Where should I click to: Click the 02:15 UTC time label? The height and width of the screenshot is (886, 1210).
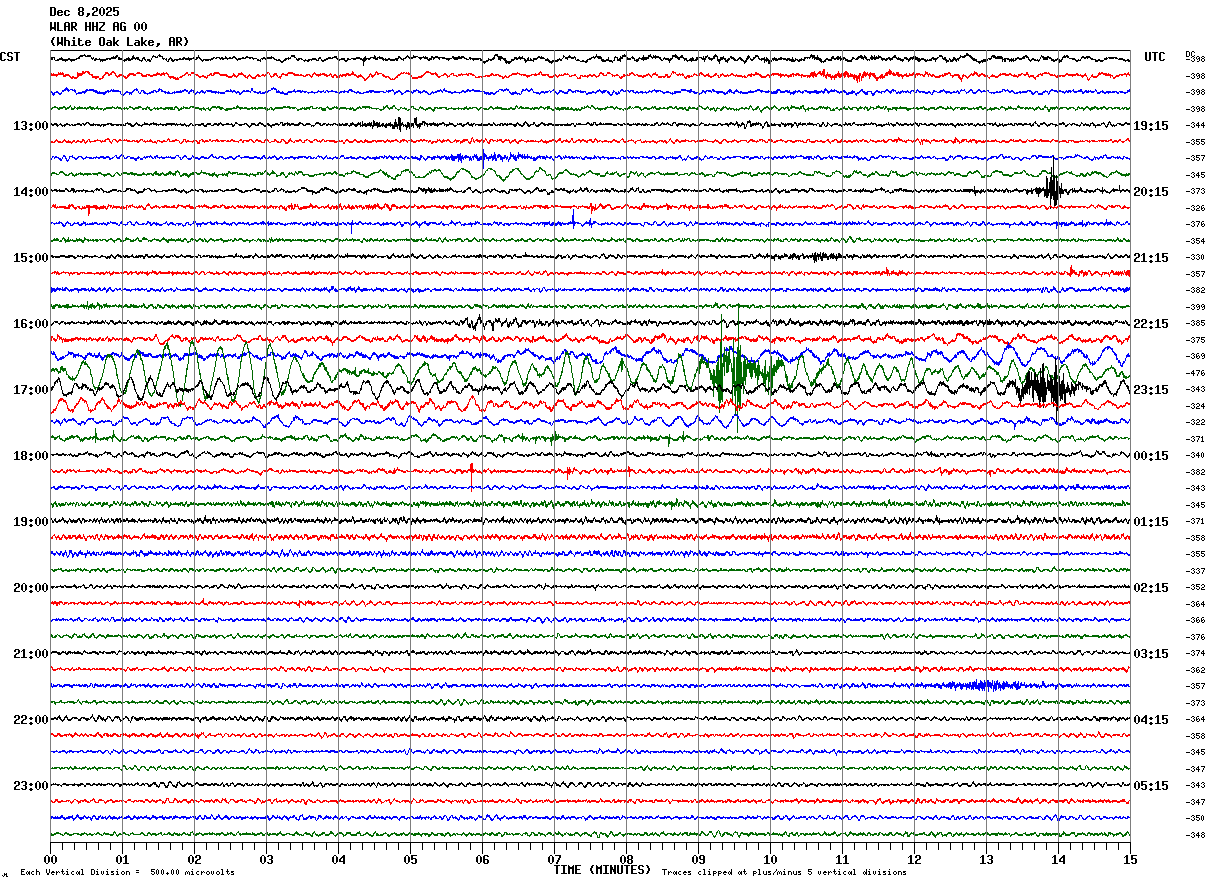[x=1151, y=588]
